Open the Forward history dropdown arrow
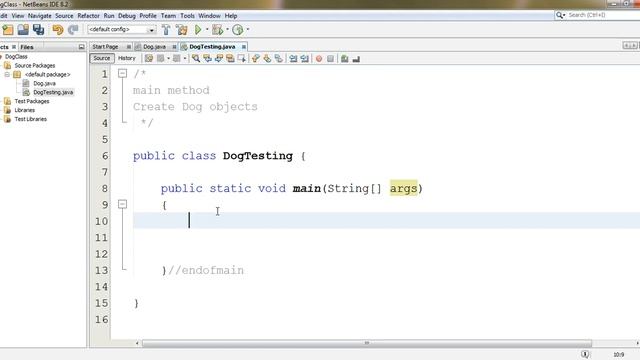Image resolution: width=640 pixels, height=360 pixels. [184, 59]
